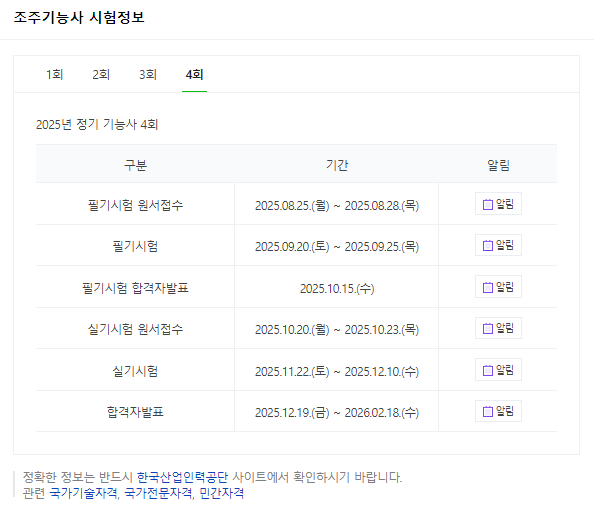Open the 민간자격 link
This screenshot has height=513, width=594.
pyautogui.click(x=222, y=493)
